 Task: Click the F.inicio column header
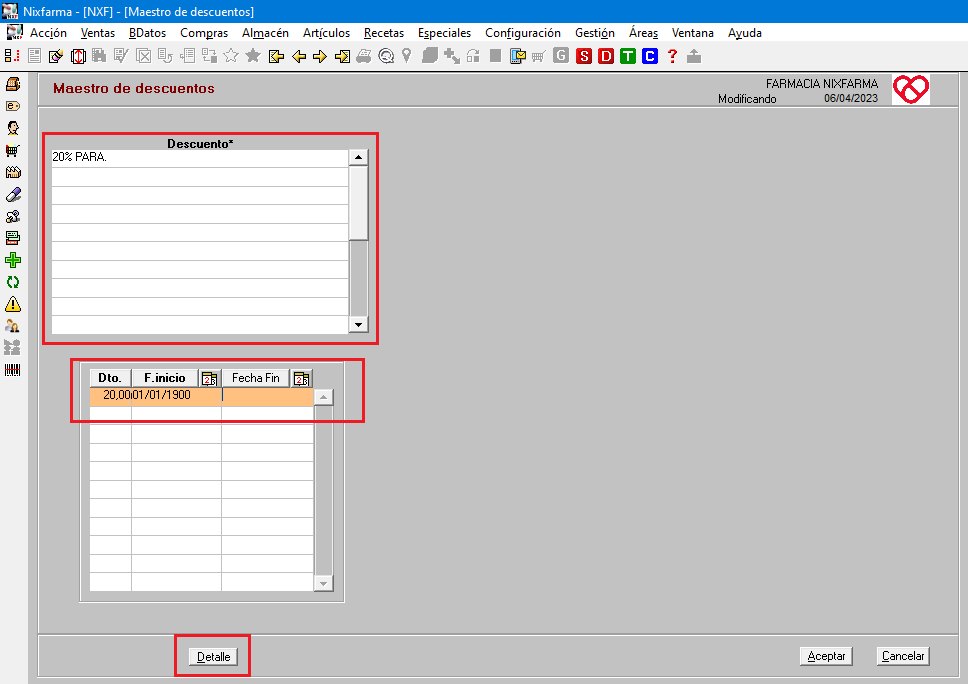coord(164,378)
